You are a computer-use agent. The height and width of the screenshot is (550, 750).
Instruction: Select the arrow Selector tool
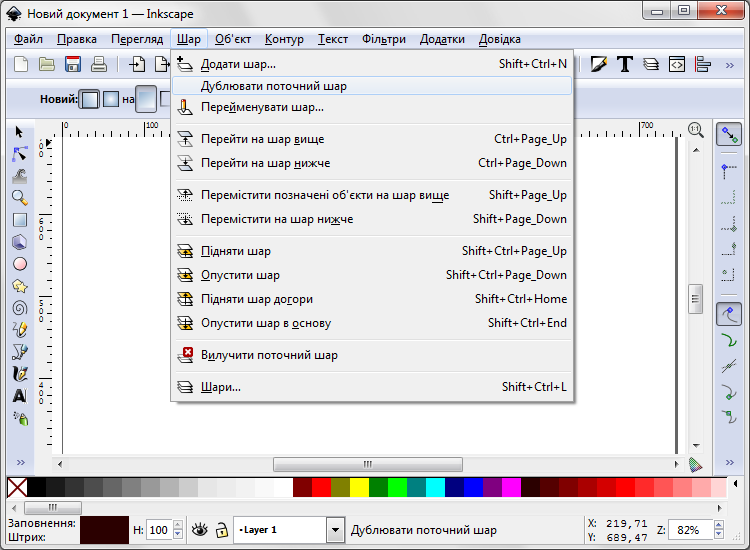19,132
